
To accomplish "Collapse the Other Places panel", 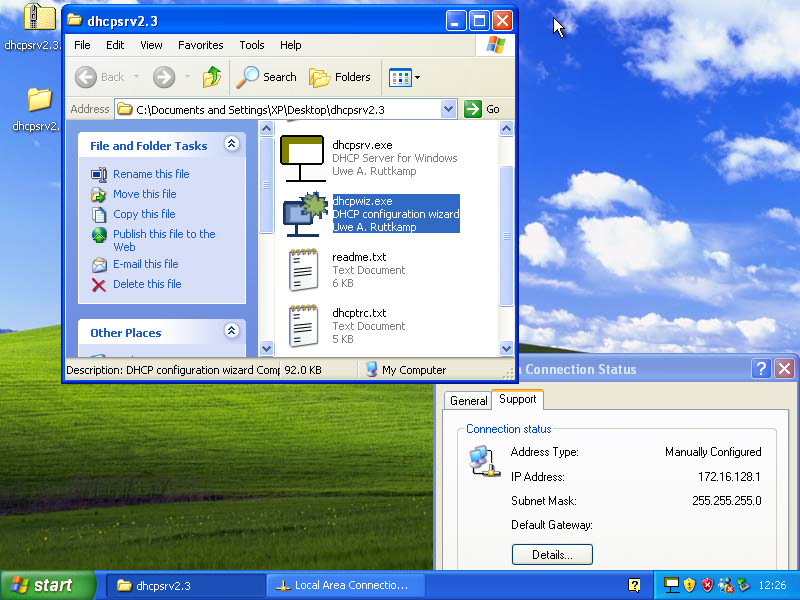I will tap(232, 332).
